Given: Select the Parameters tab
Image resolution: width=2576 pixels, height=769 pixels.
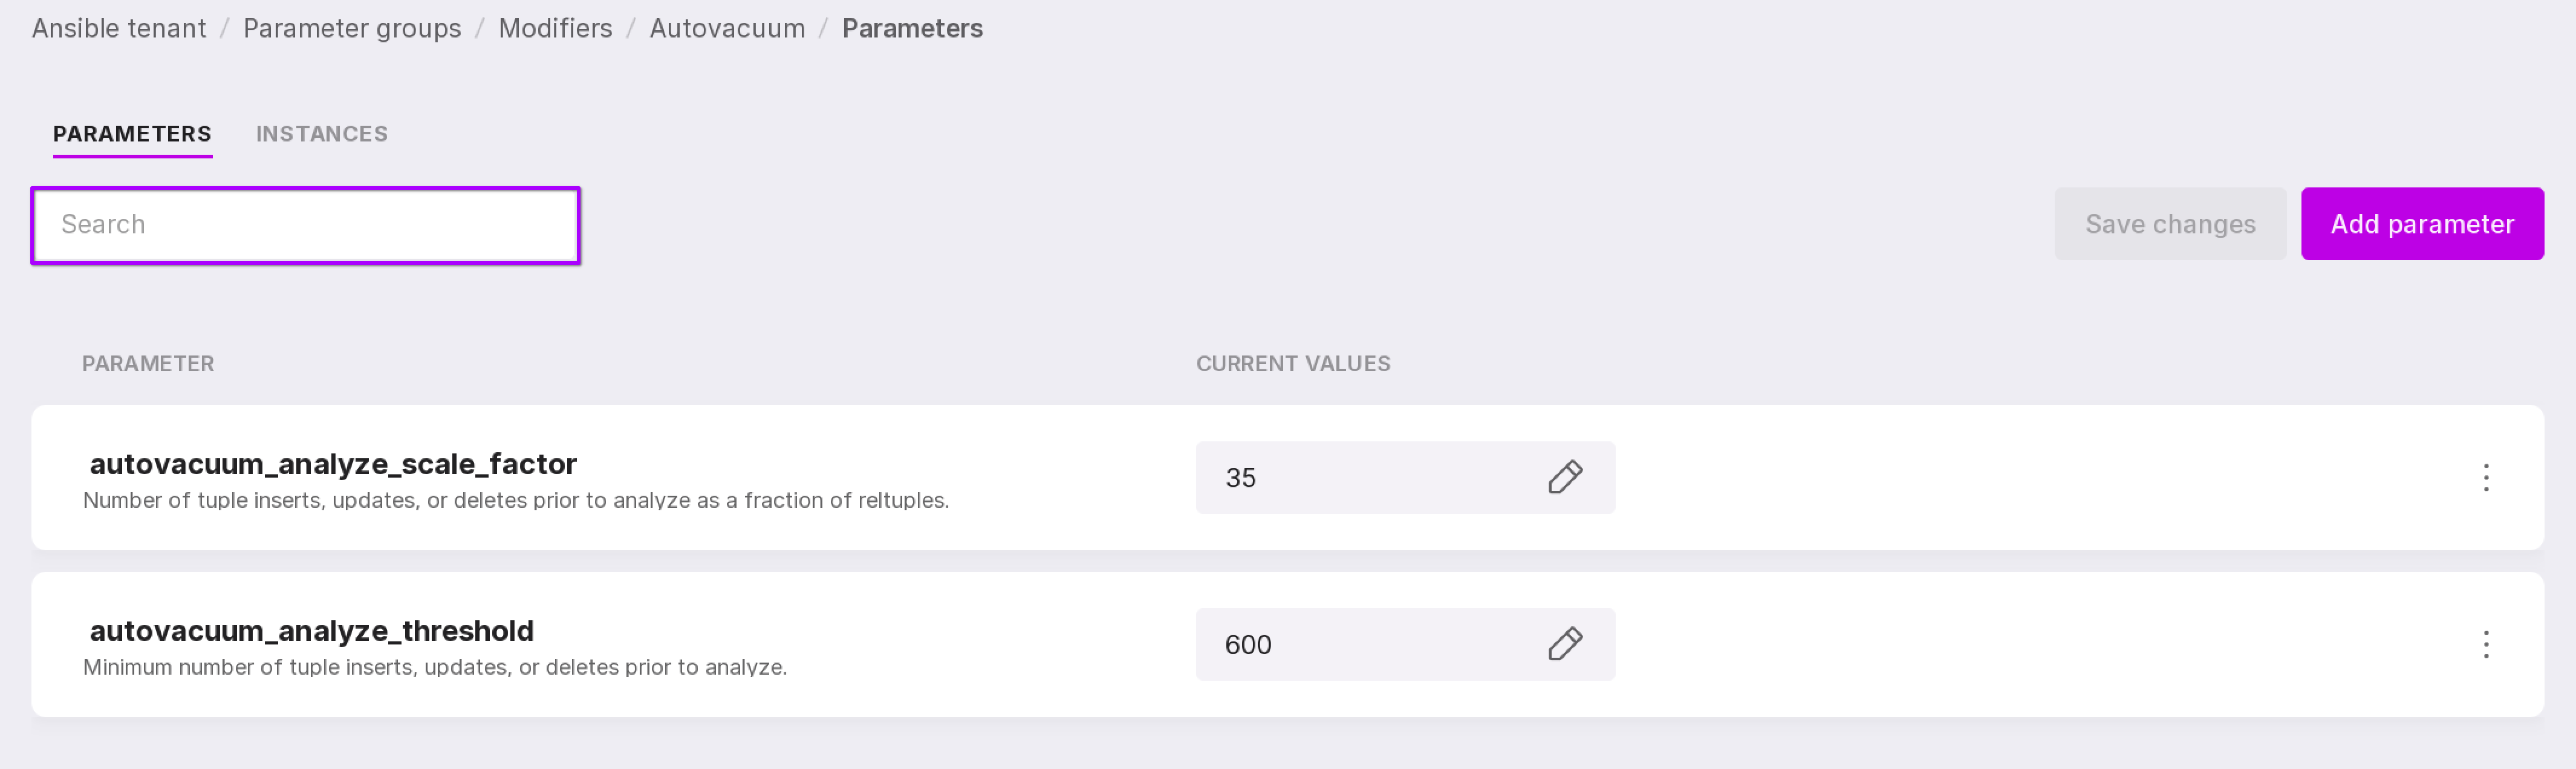Looking at the screenshot, I should [x=132, y=134].
